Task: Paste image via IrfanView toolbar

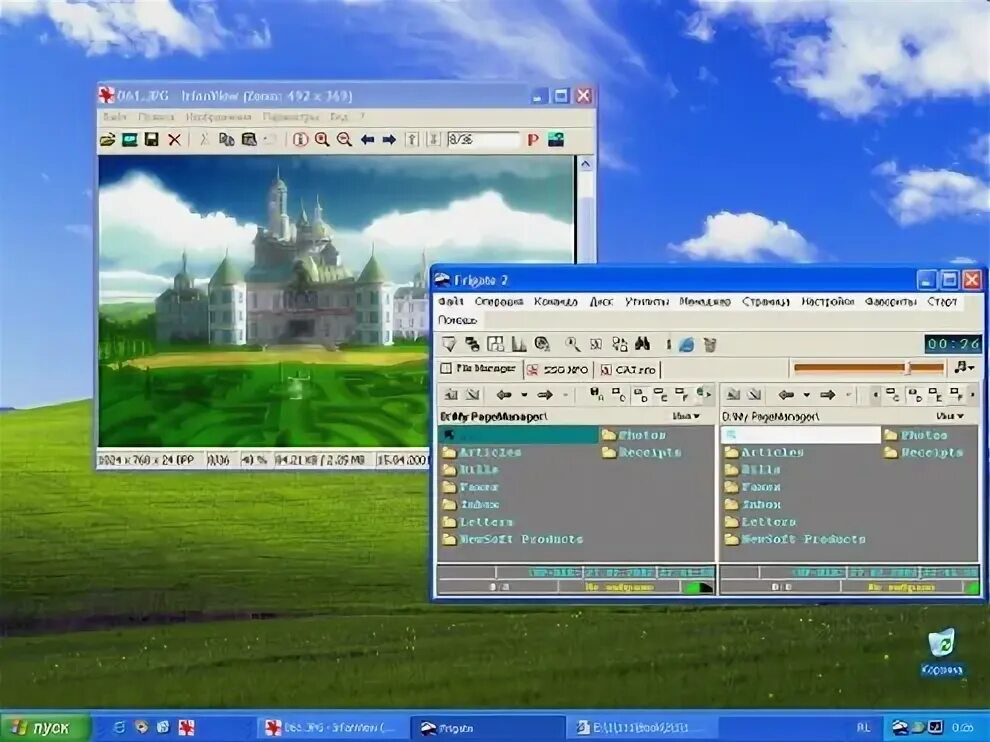Action: [x=249, y=140]
